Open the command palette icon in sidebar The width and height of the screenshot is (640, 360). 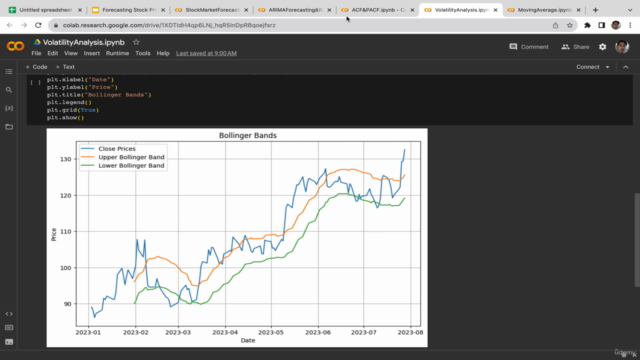tap(9, 328)
